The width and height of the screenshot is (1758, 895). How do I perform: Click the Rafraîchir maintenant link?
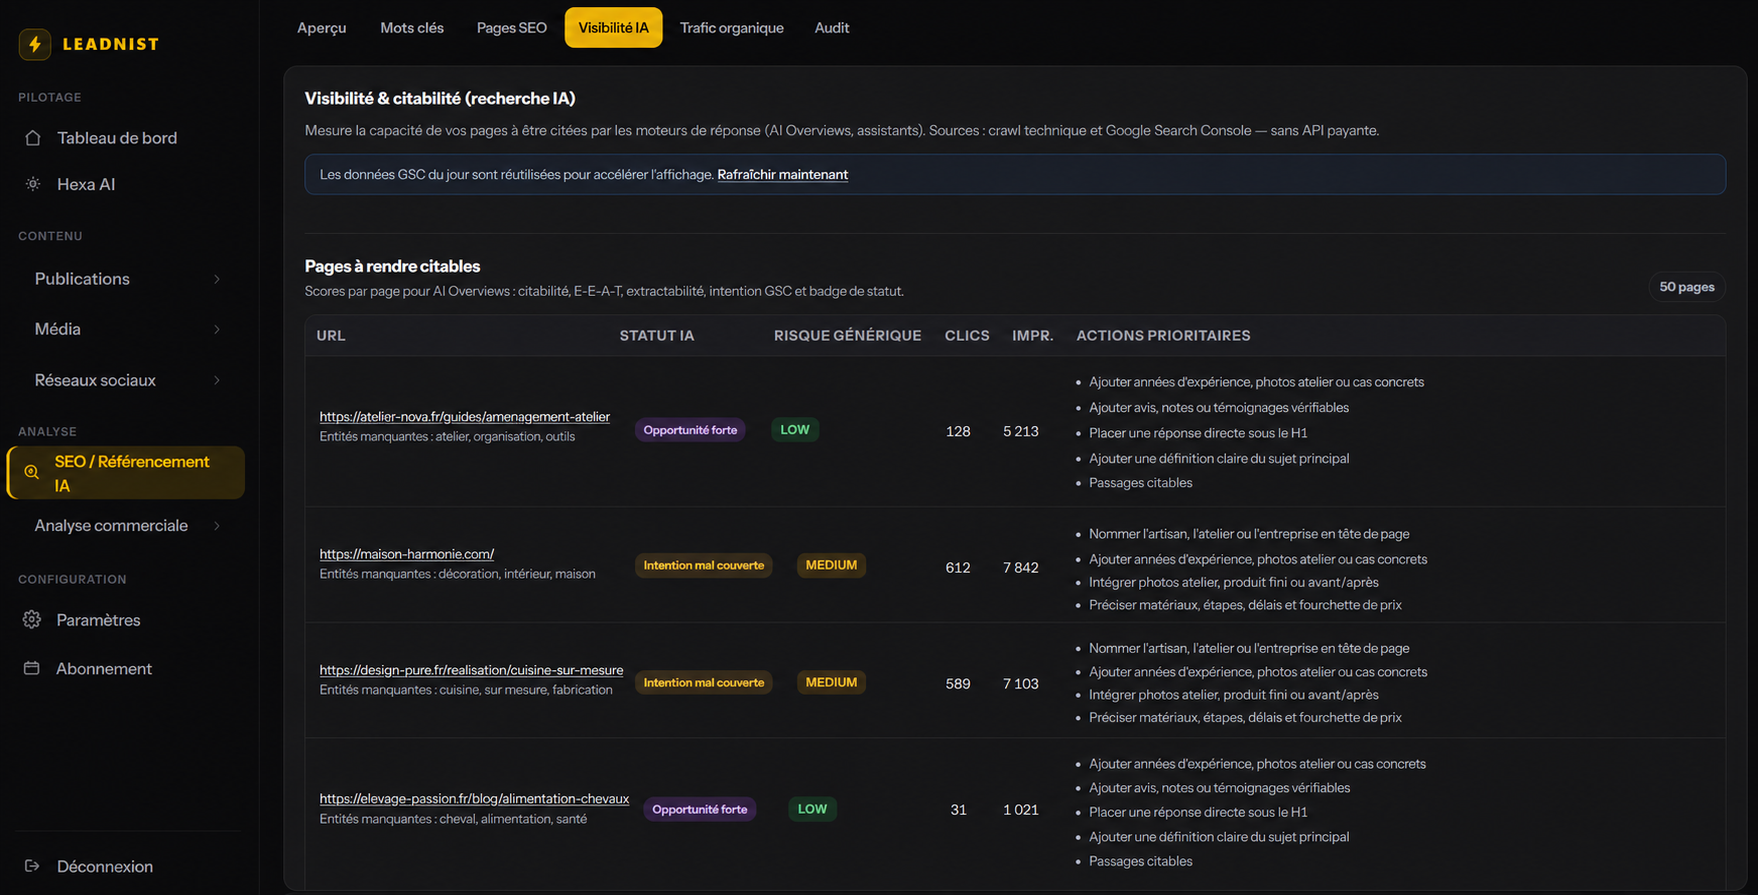tap(782, 174)
